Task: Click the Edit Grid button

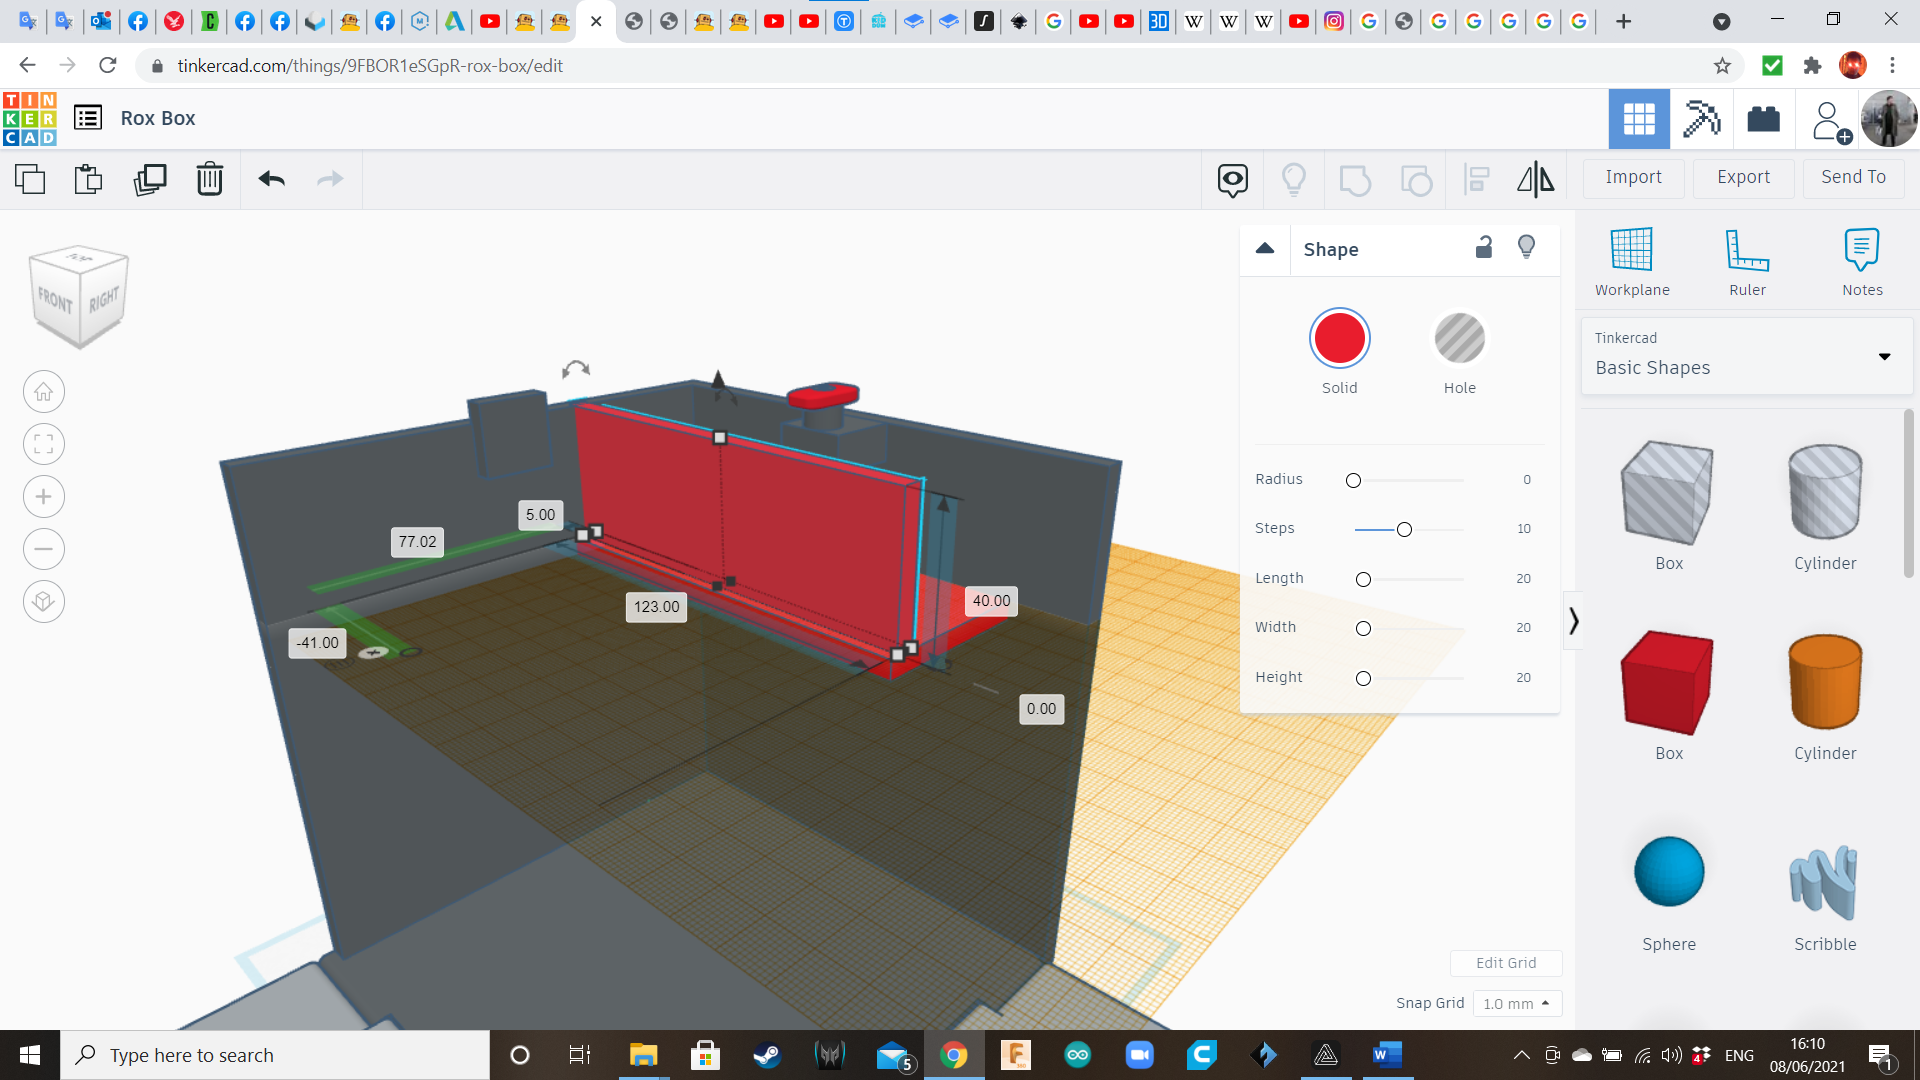Action: click(1506, 963)
